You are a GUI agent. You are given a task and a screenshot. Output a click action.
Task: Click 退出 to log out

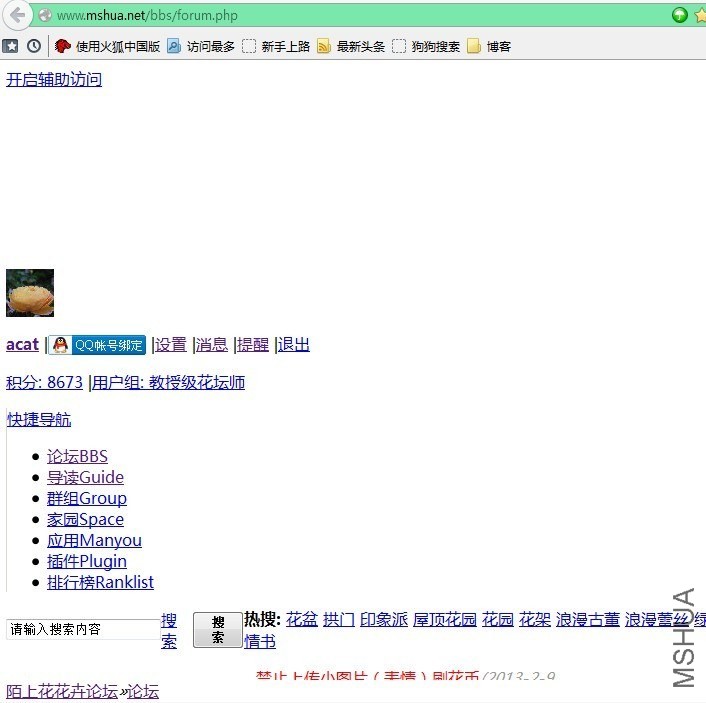294,345
